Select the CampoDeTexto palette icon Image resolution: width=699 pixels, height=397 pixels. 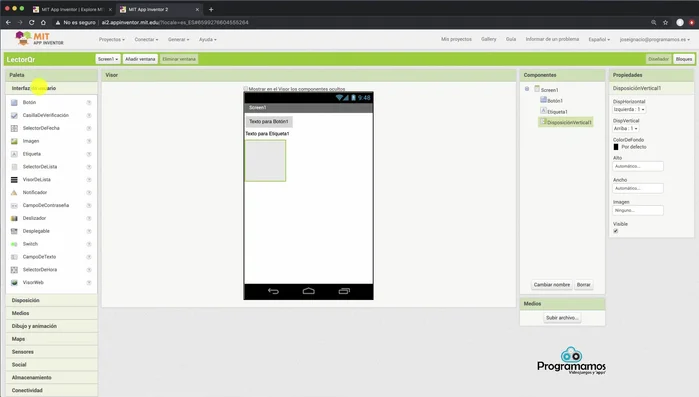point(14,257)
